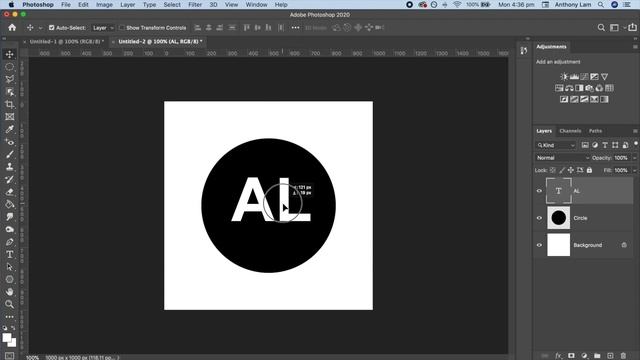This screenshot has height=360, width=640.
Task: Select the Object Selection tool
Action: [9, 92]
